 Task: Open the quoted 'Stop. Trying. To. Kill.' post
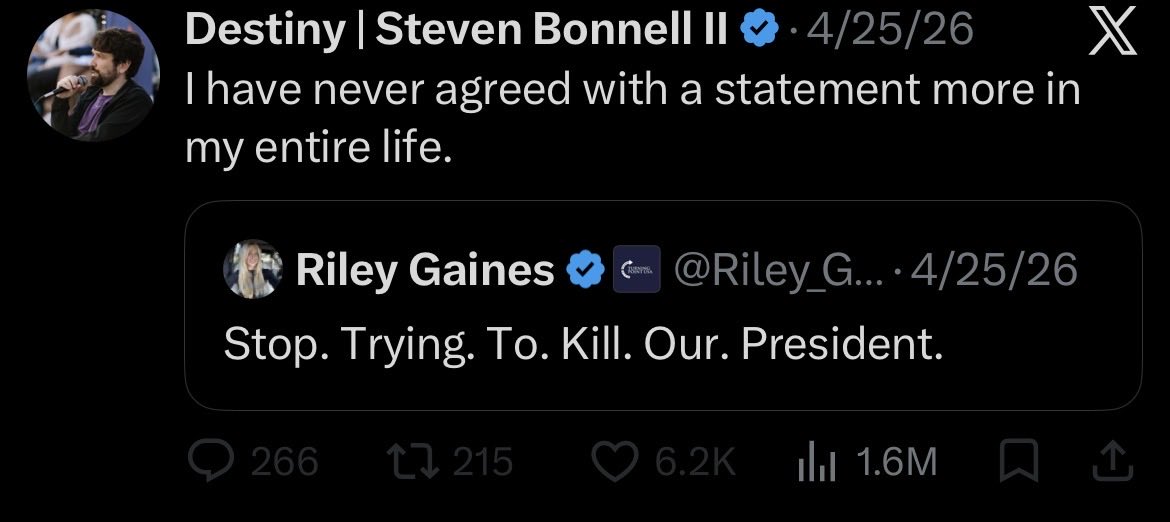[663, 305]
